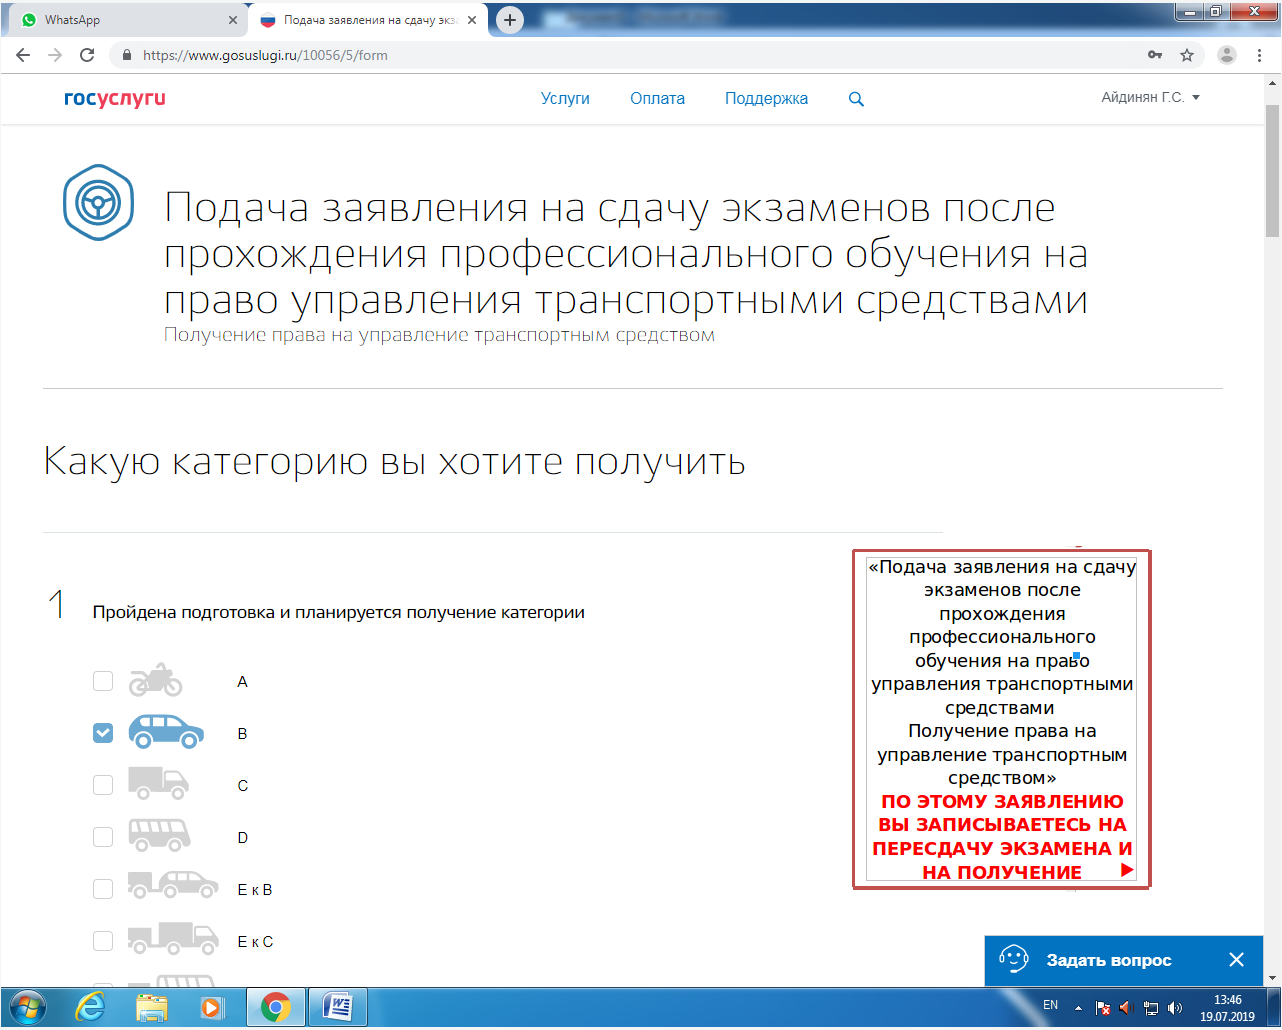Open the site search magnifier icon
Viewport: 1282px width, 1030px height.
[856, 99]
